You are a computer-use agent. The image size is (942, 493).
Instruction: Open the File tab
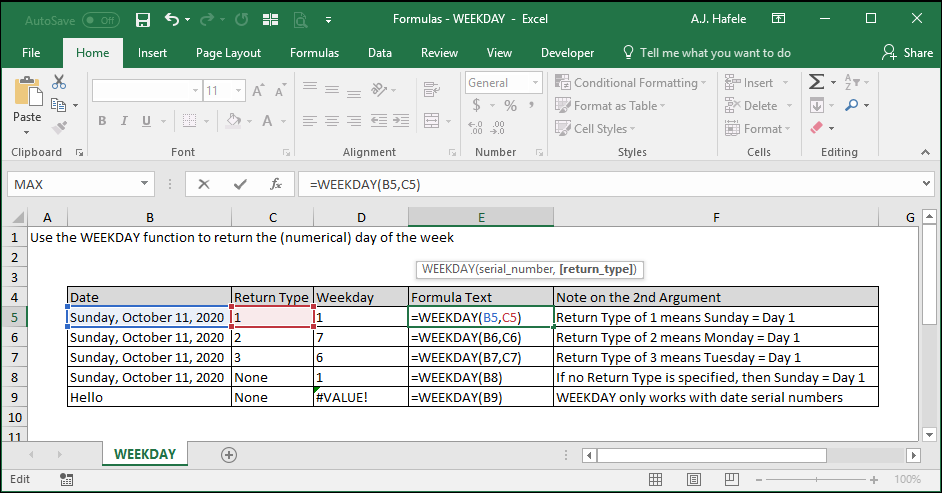click(31, 53)
